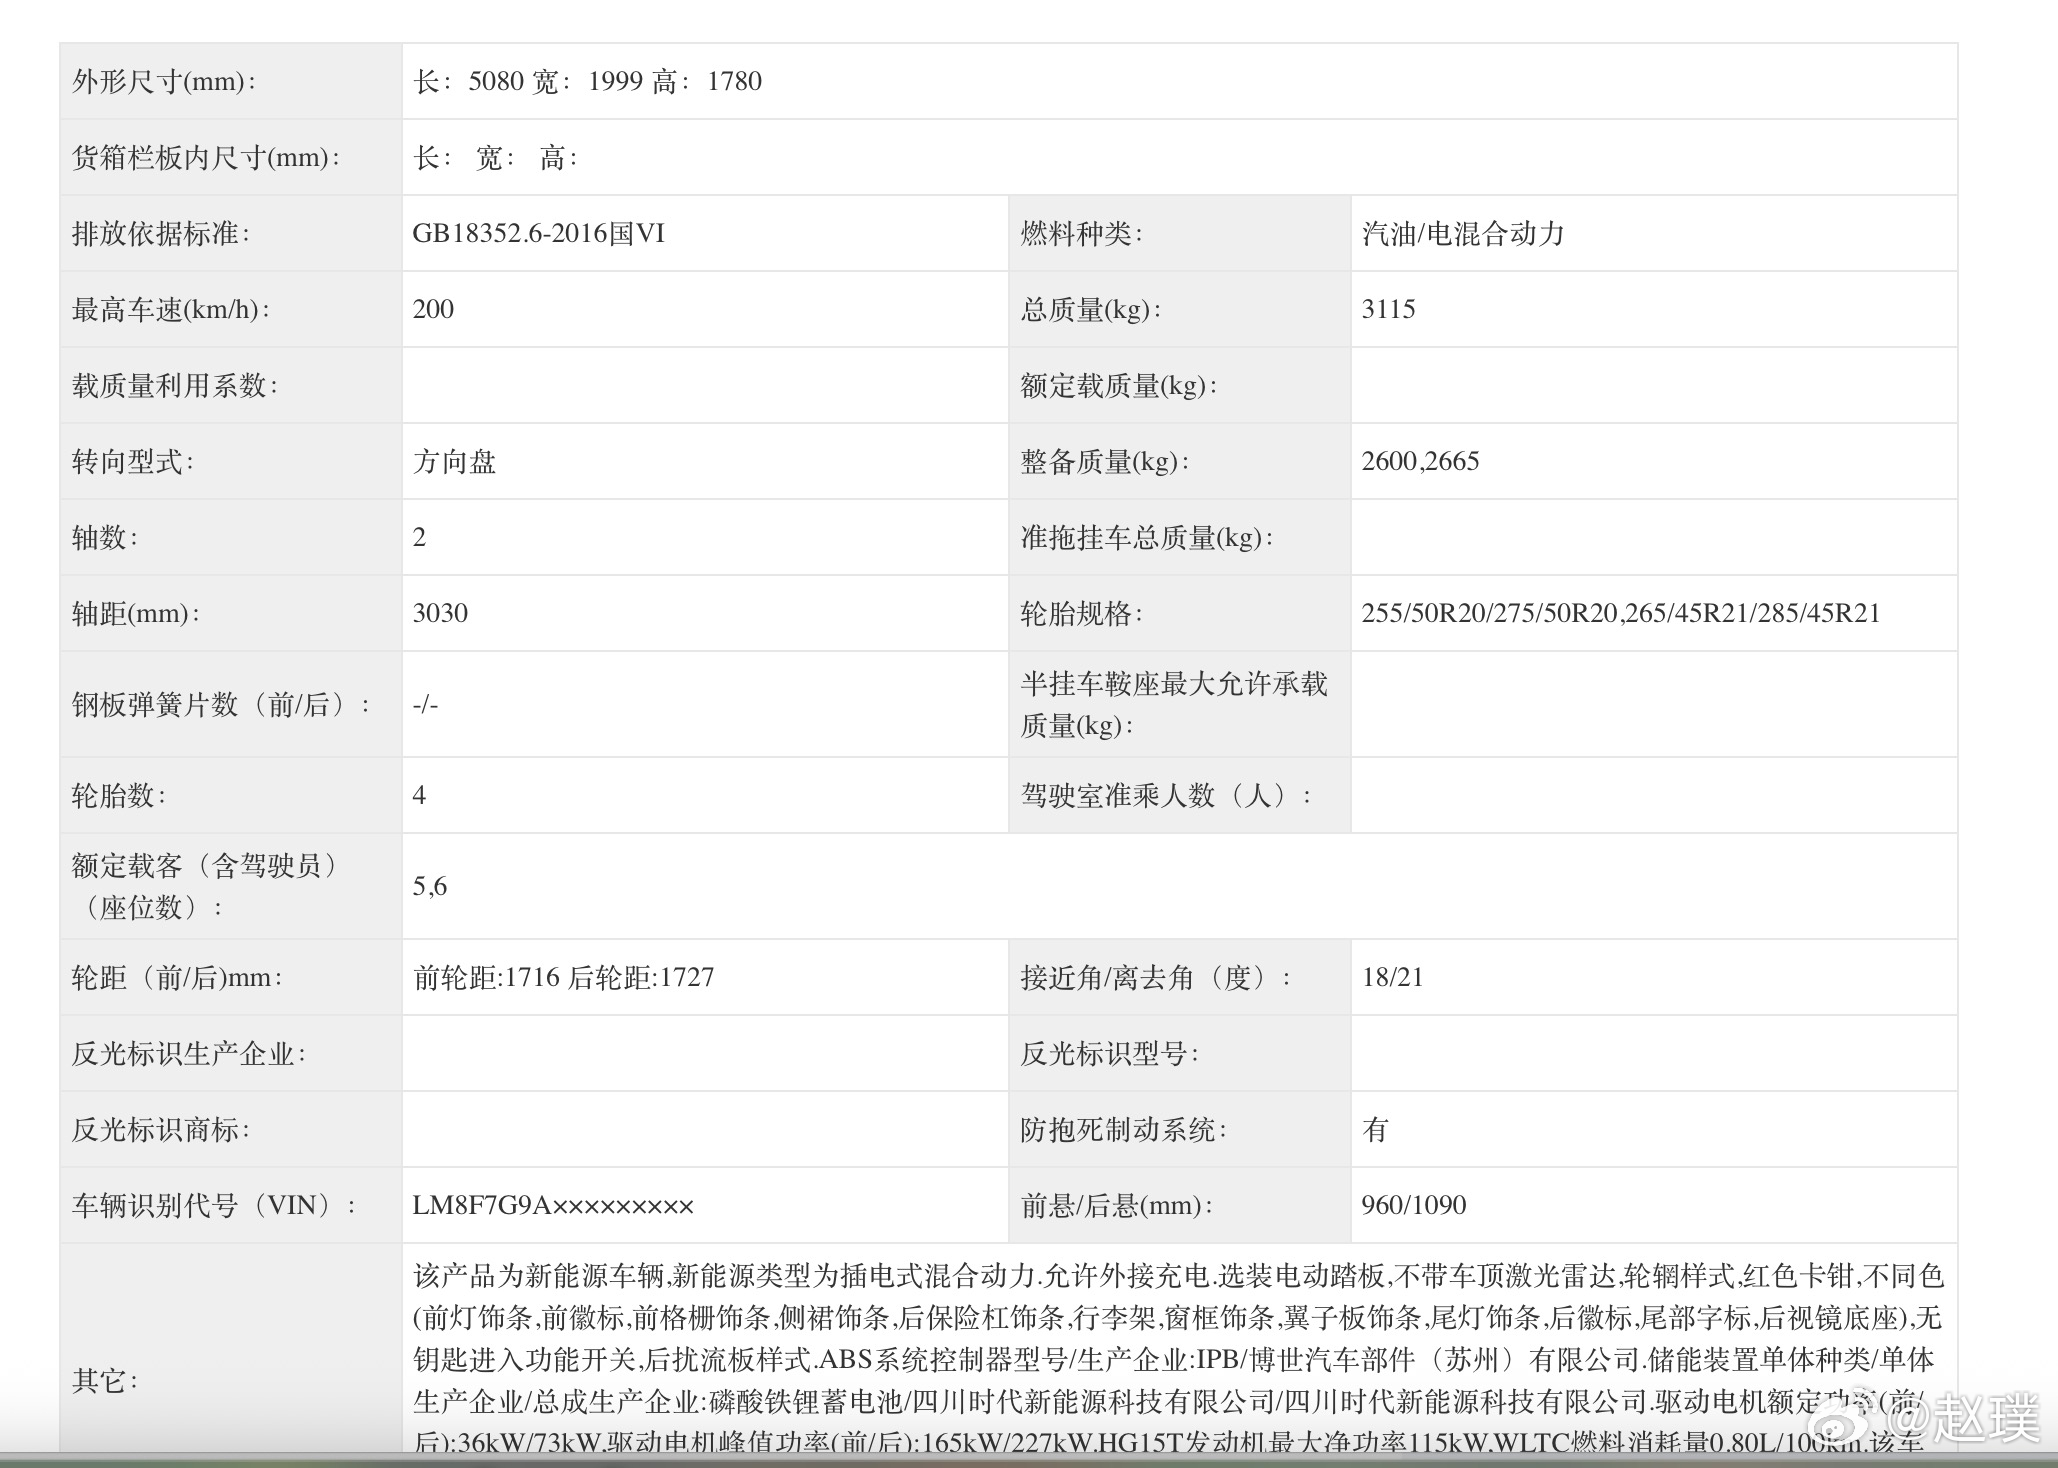The height and width of the screenshot is (1468, 2058).
Task: Select curb weight value '2600,2665'
Action: coord(1420,461)
